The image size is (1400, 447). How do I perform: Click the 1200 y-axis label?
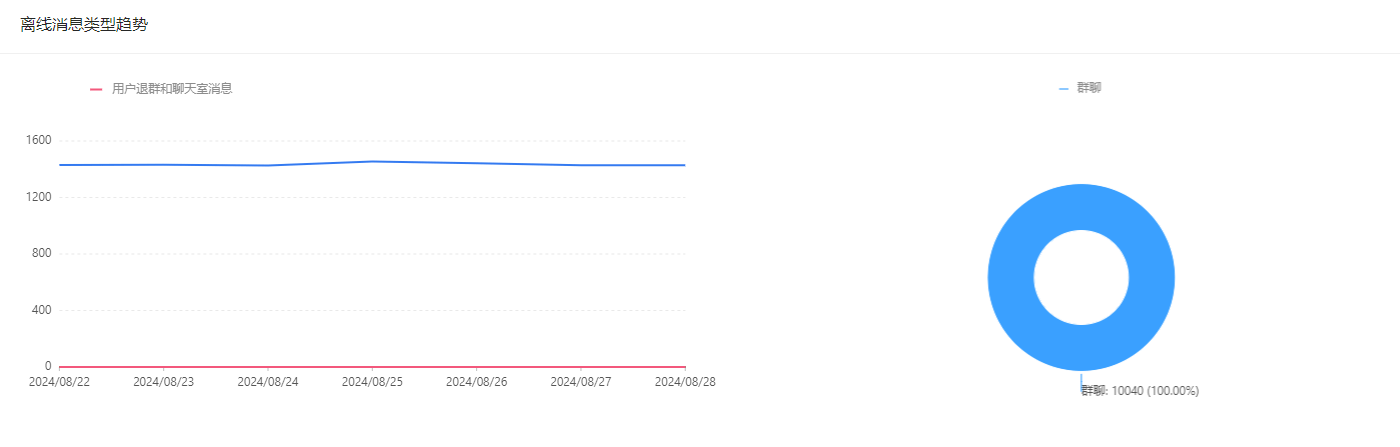40,197
